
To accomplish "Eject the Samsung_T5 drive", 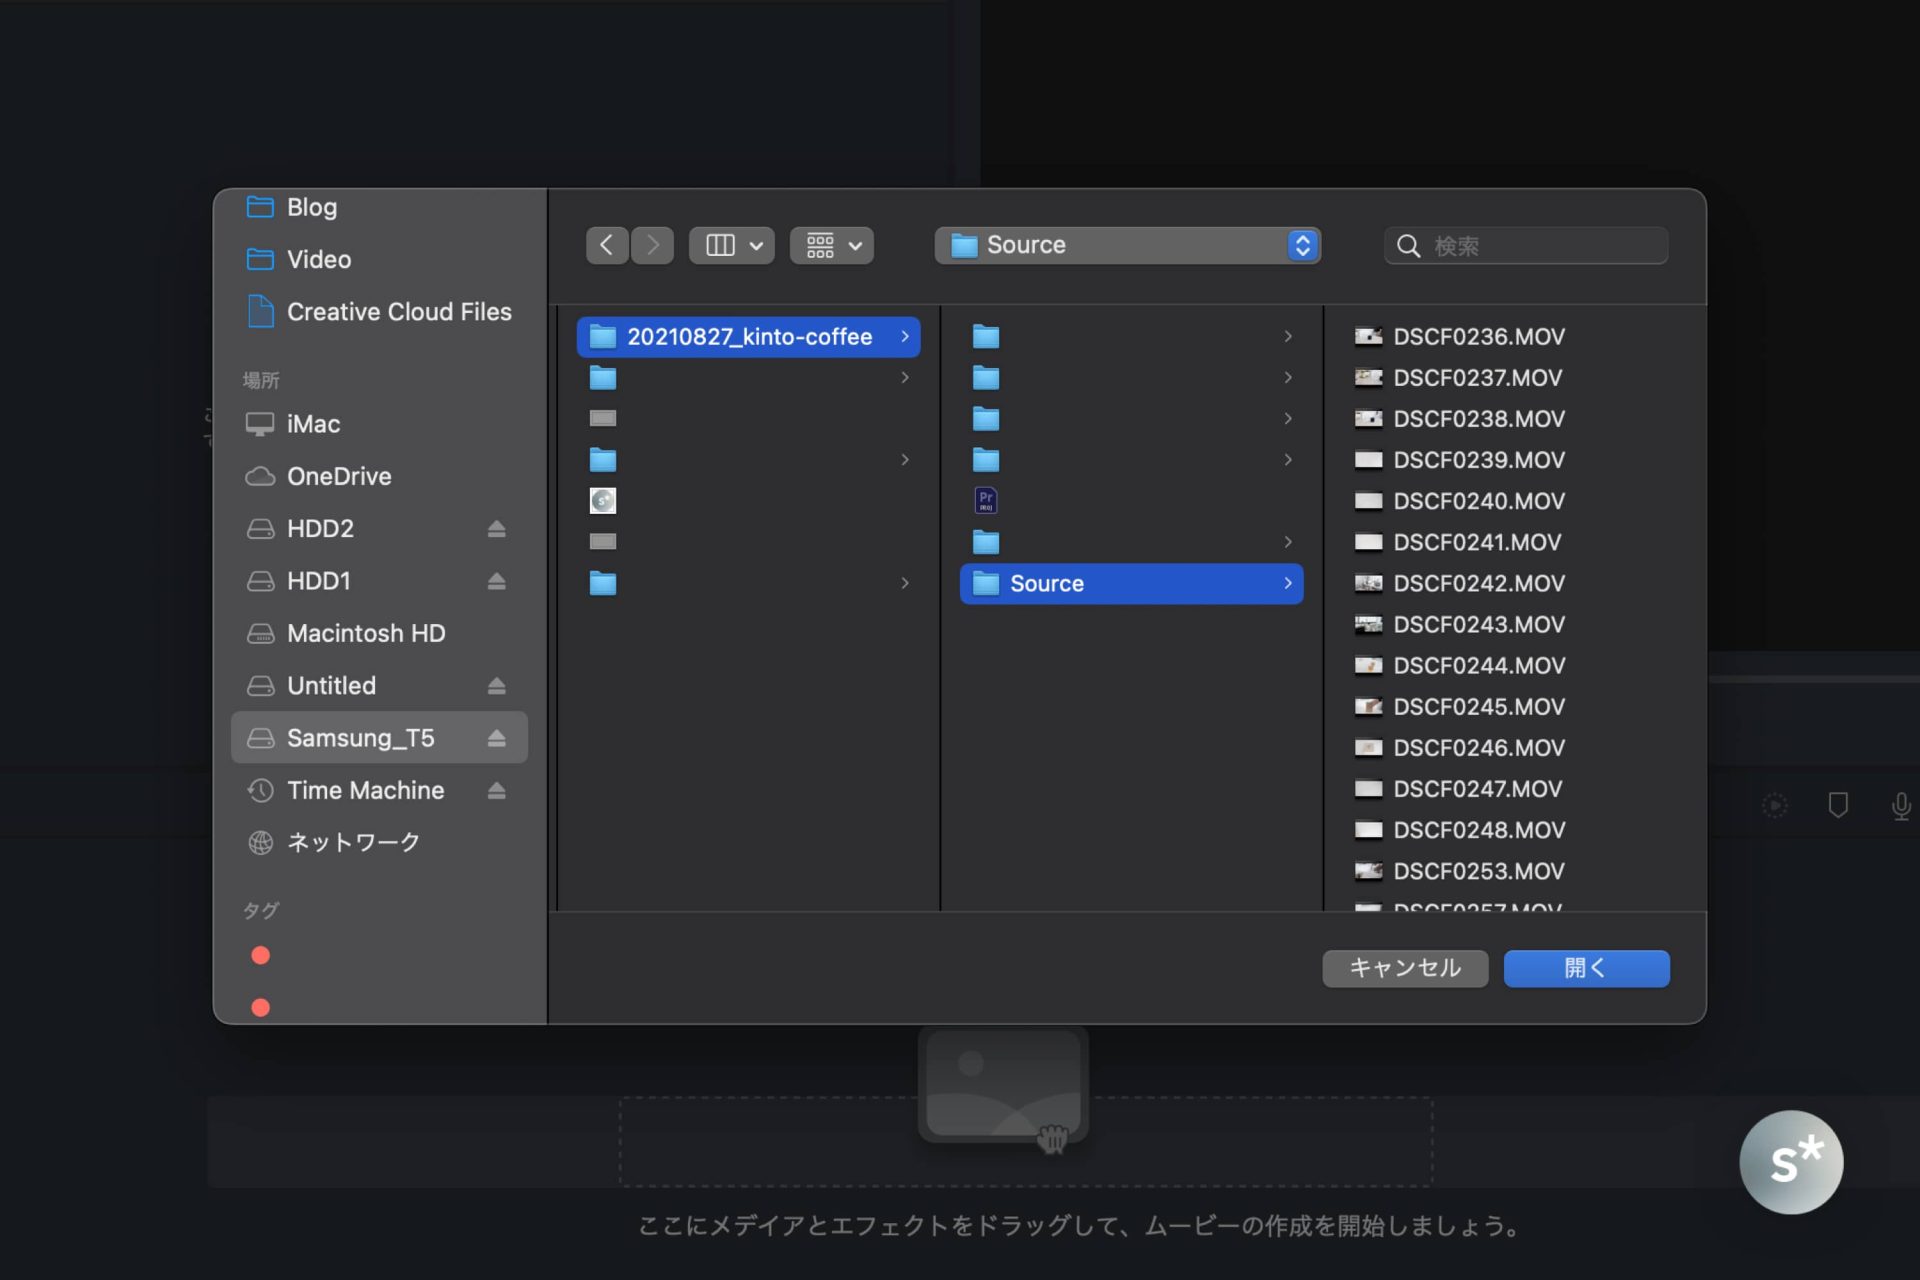I will point(497,737).
